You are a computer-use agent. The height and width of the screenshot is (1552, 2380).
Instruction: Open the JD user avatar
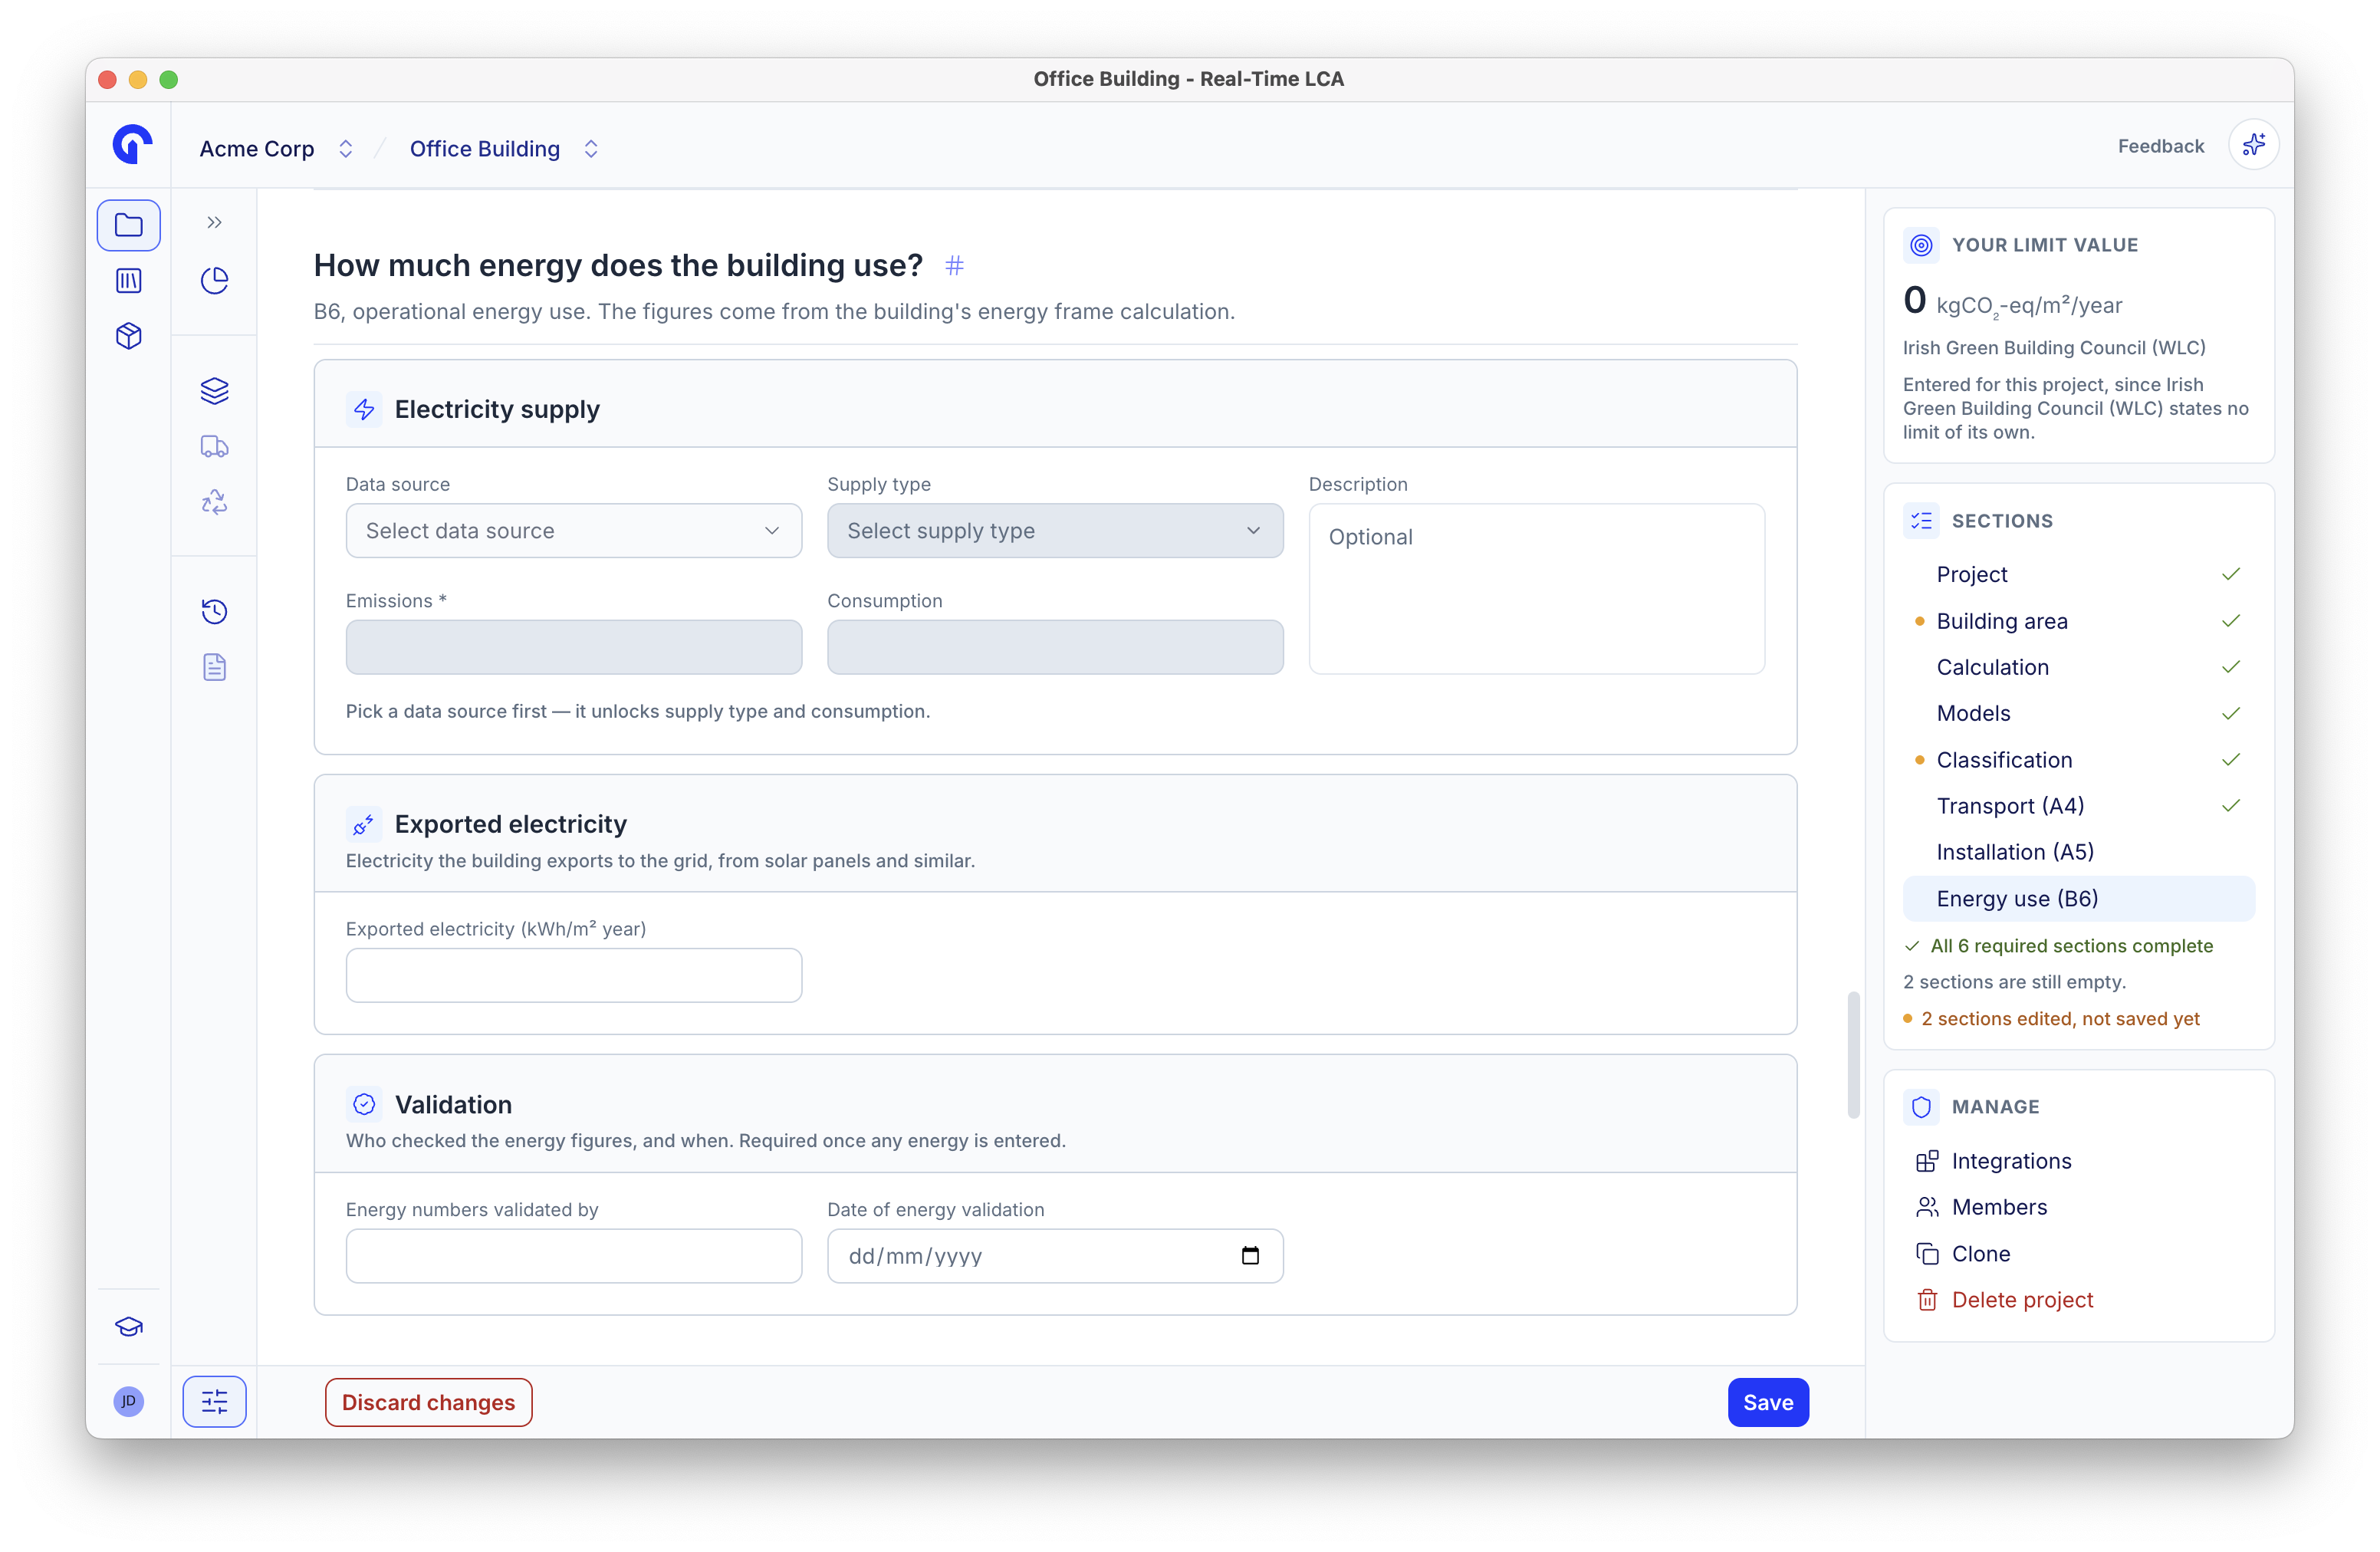pyautogui.click(x=128, y=1401)
